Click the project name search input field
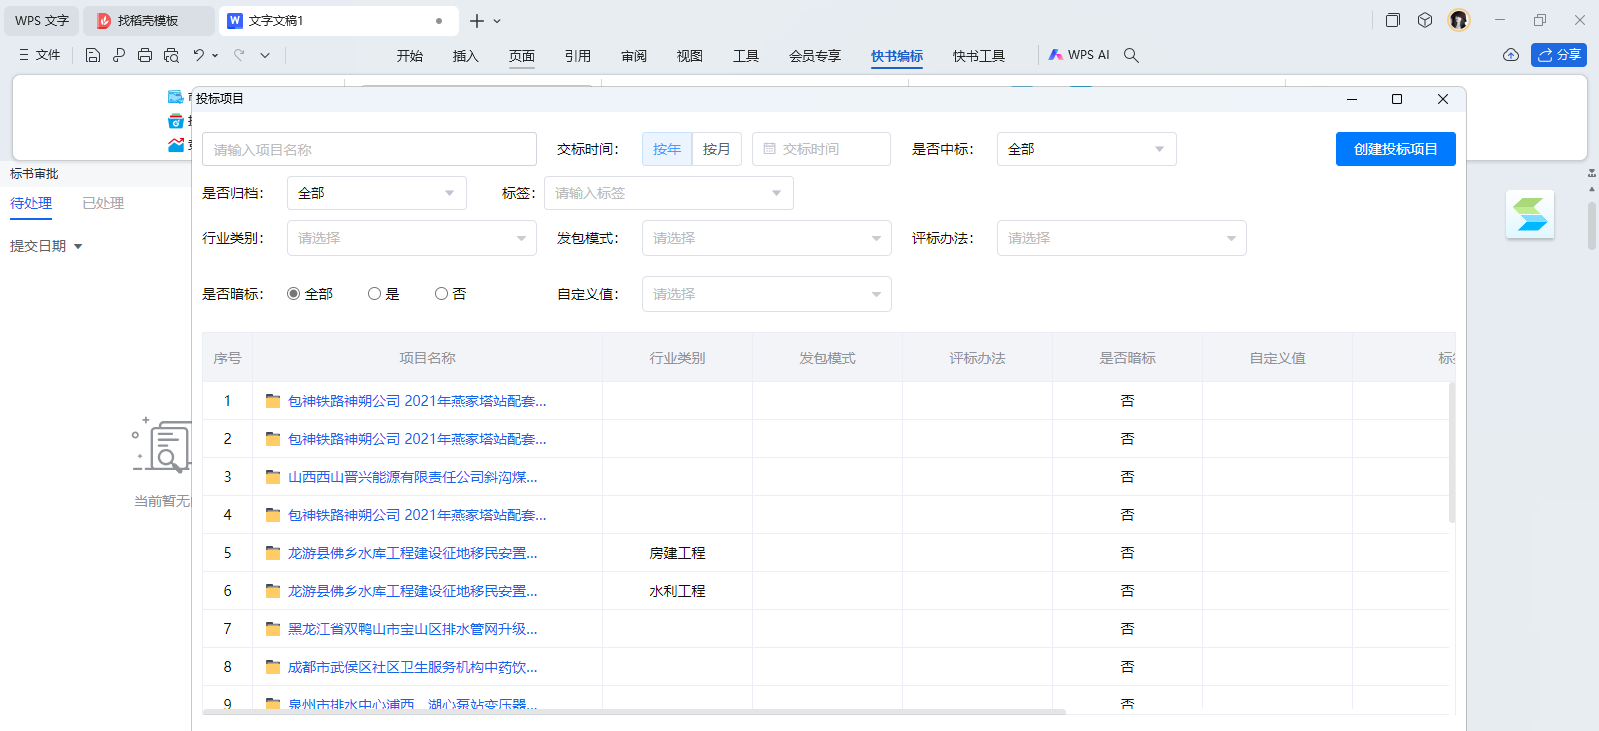This screenshot has width=1599, height=731. (x=369, y=149)
